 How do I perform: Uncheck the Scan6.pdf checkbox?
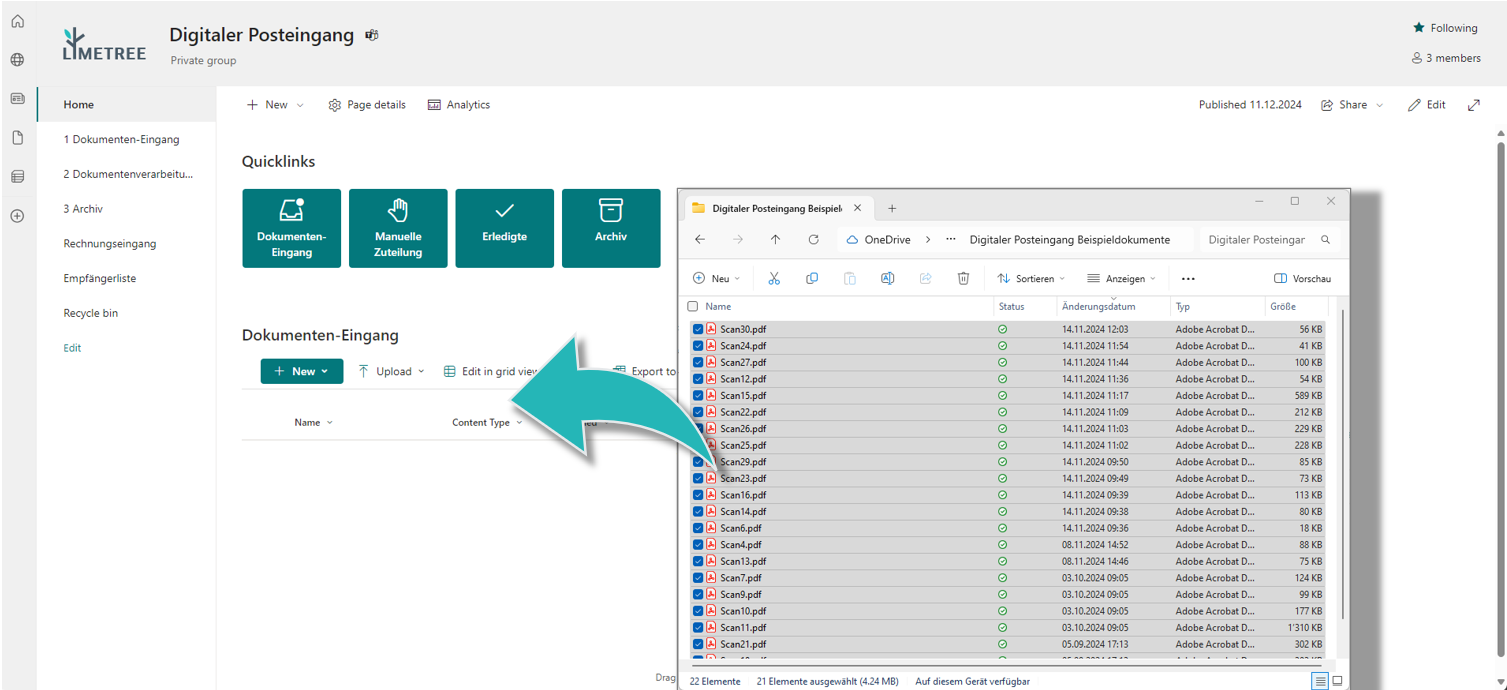pyautogui.click(x=698, y=528)
